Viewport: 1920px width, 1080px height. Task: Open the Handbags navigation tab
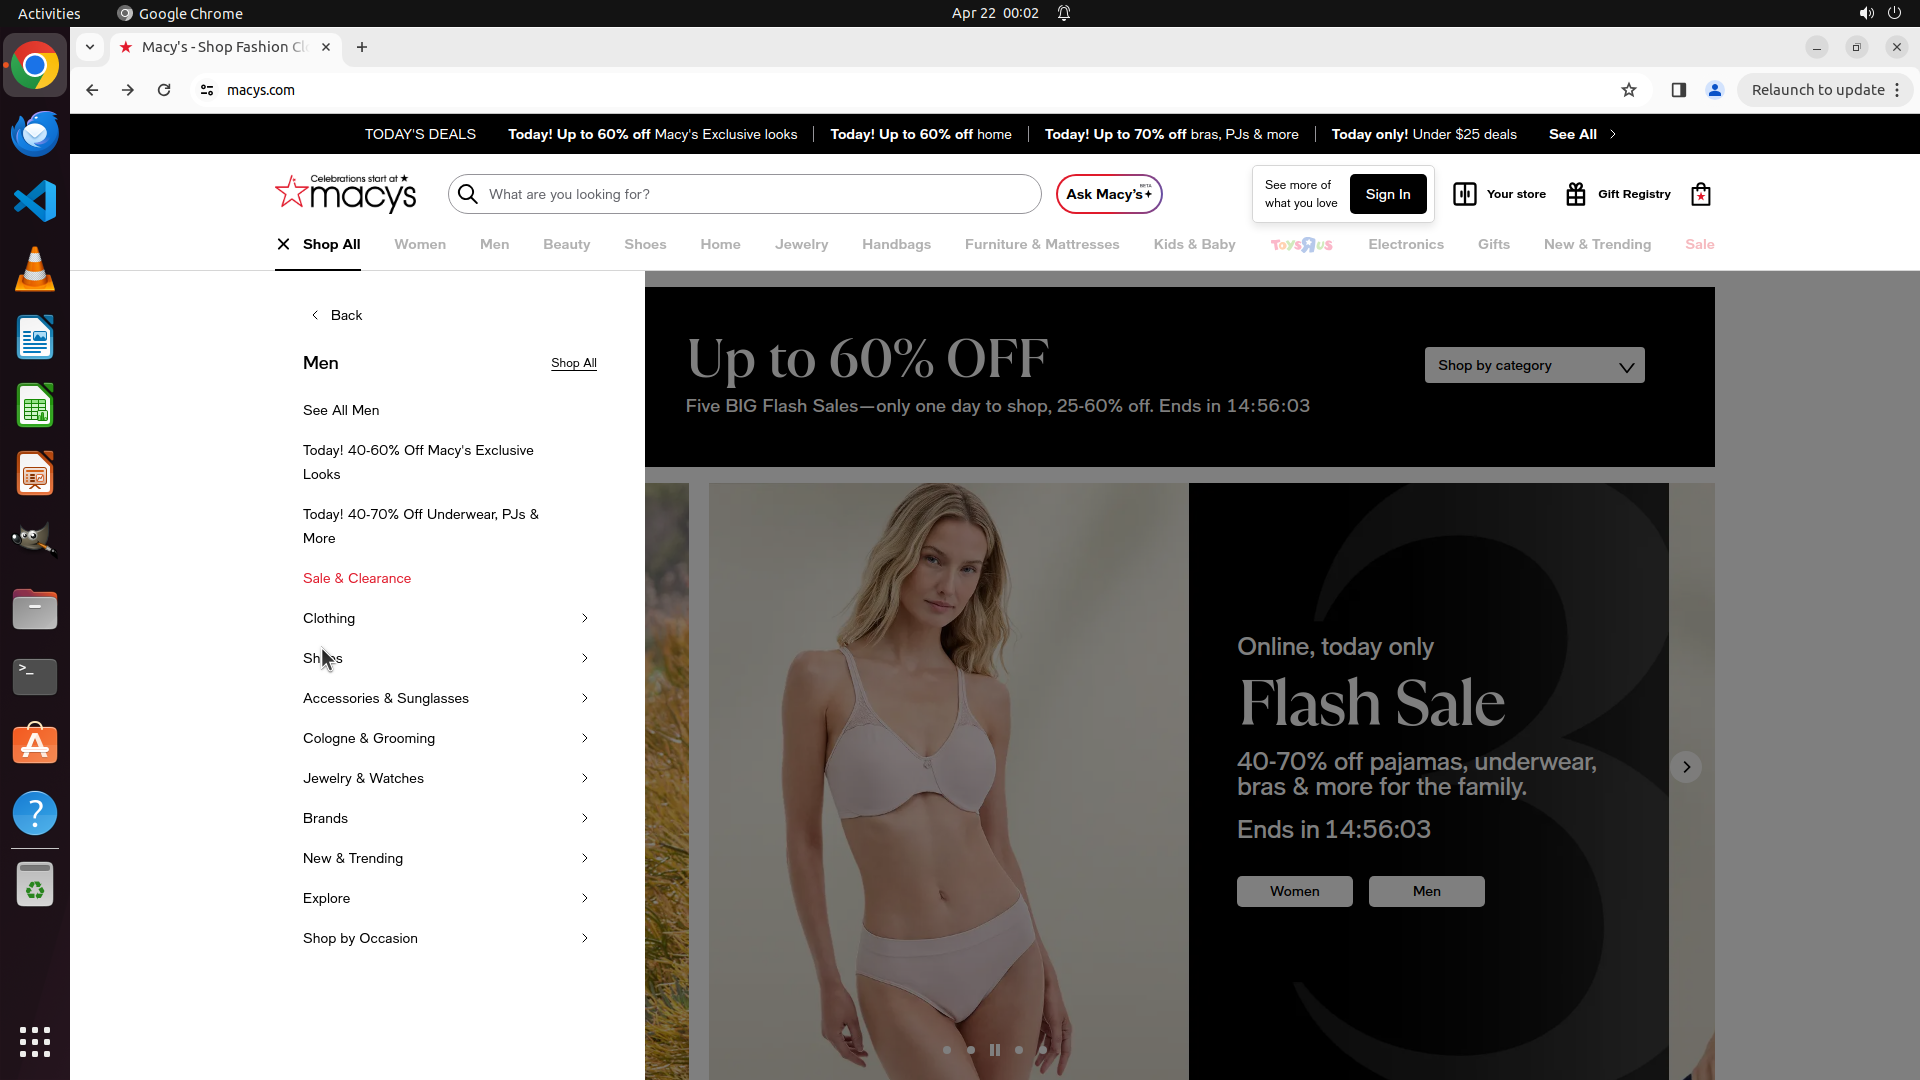pyautogui.click(x=896, y=244)
